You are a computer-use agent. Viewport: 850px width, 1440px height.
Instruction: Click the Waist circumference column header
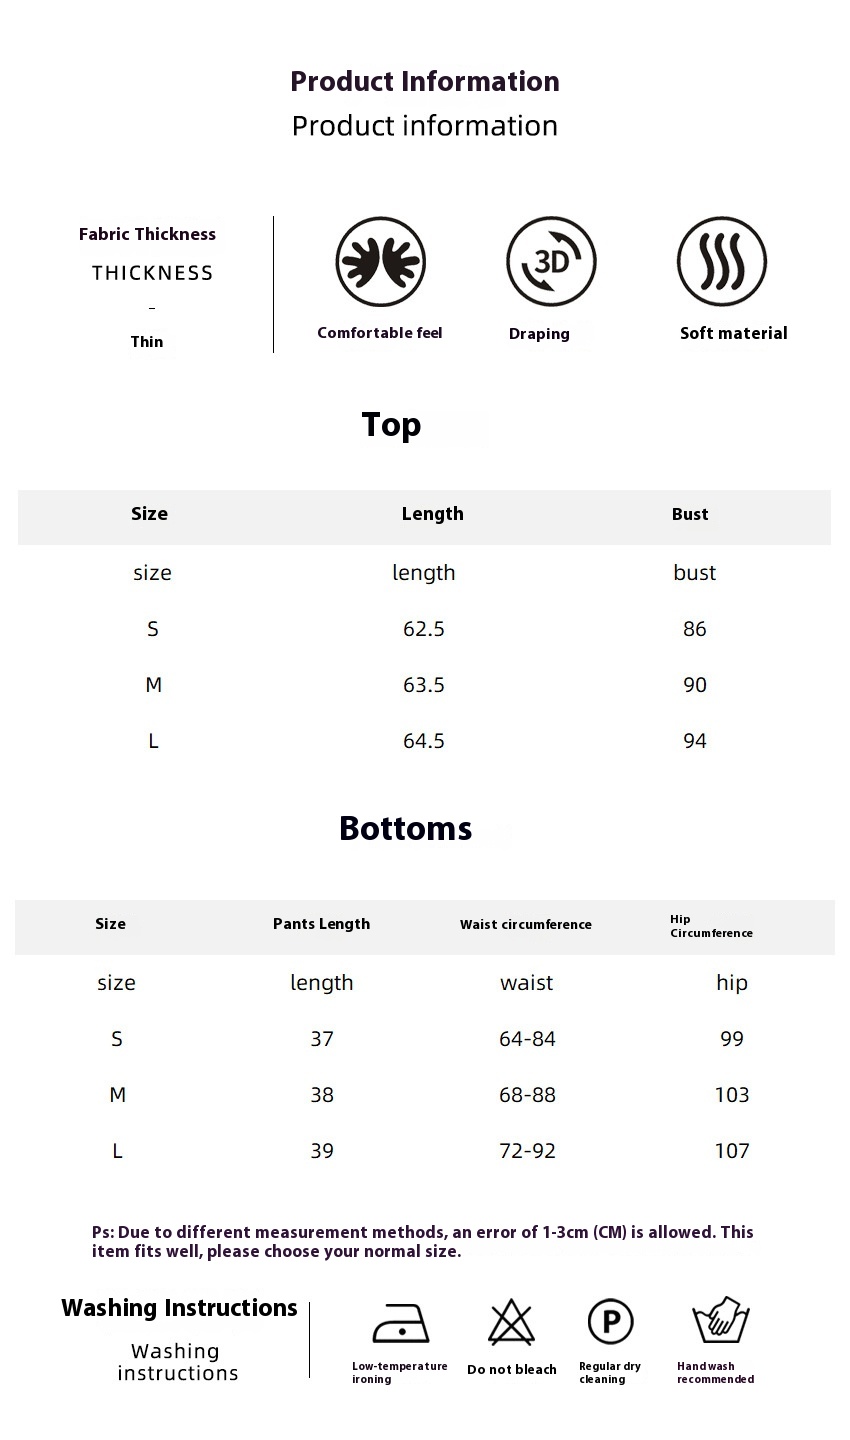(525, 925)
